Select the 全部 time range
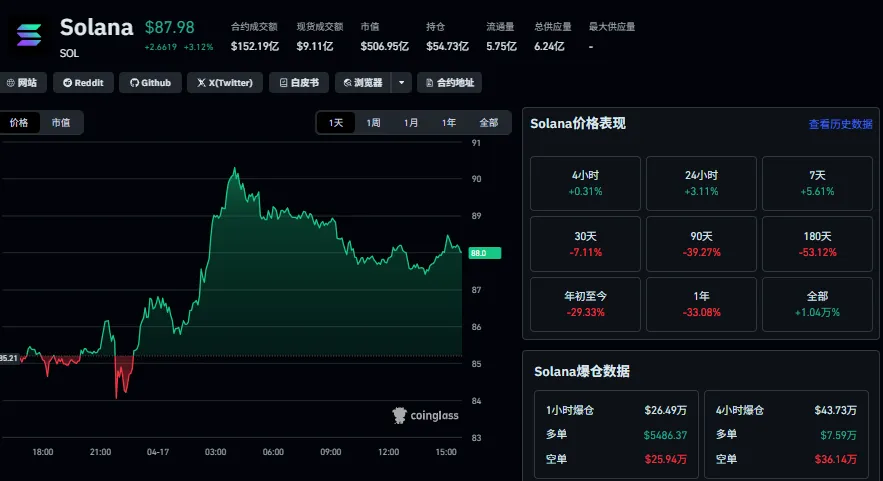This screenshot has width=883, height=481. point(489,123)
